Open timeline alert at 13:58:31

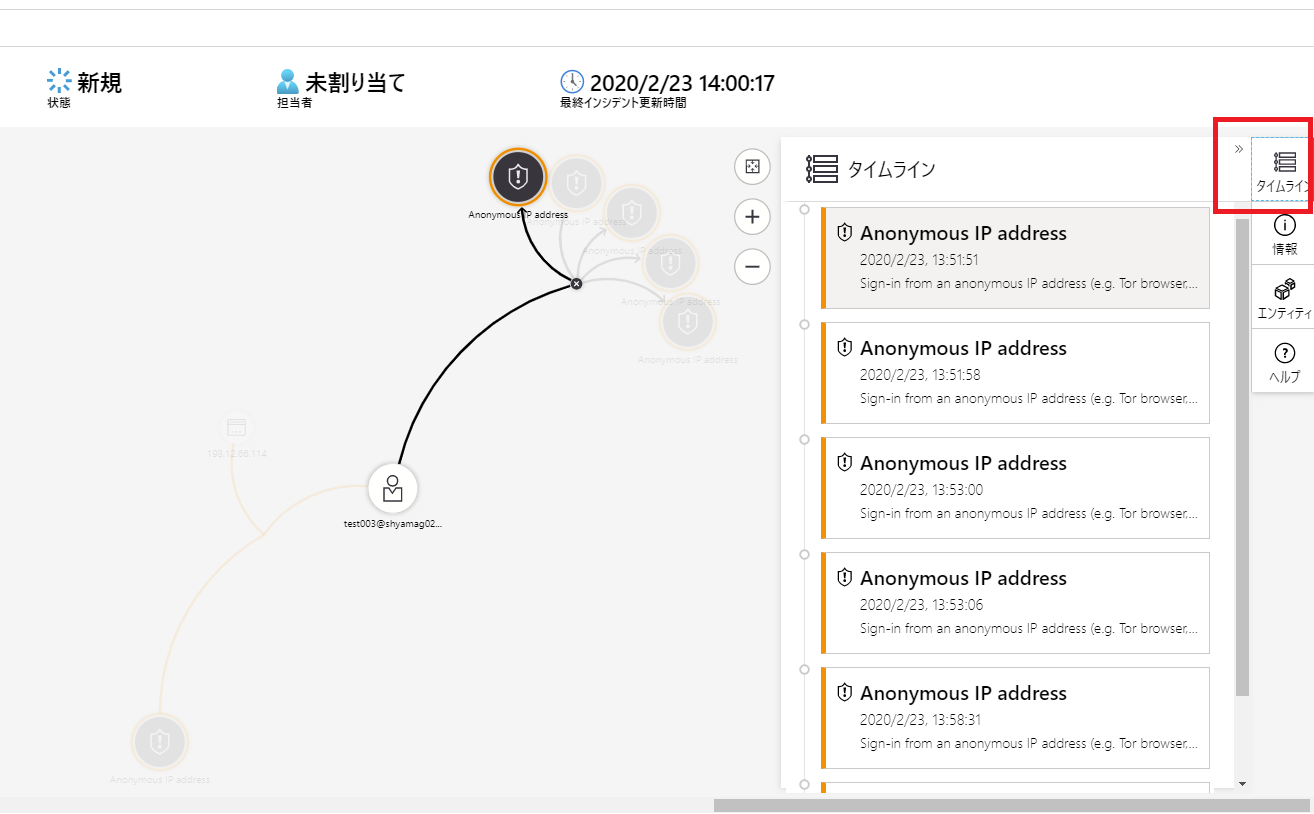point(1015,718)
